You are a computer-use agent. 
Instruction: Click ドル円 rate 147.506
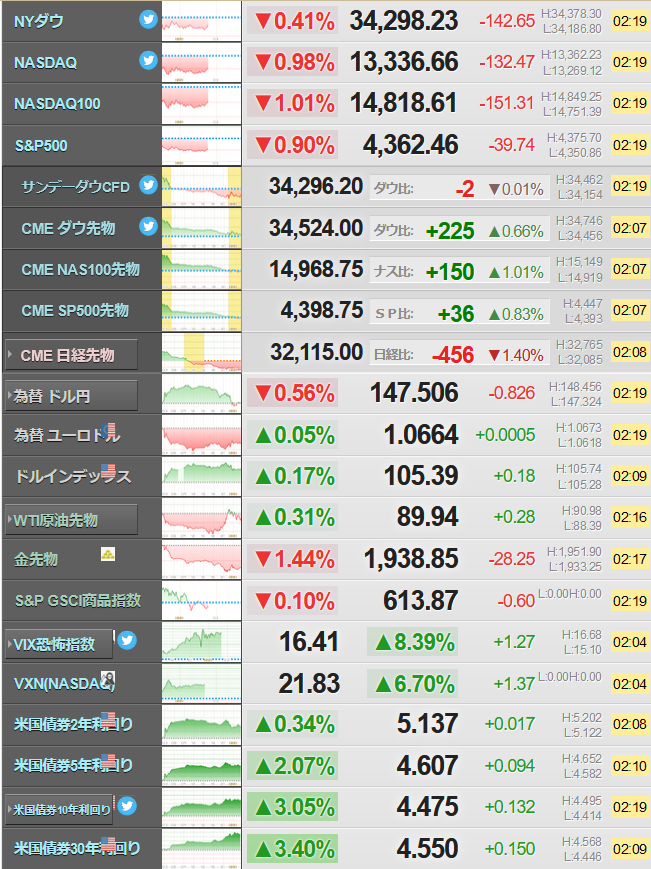(414, 393)
